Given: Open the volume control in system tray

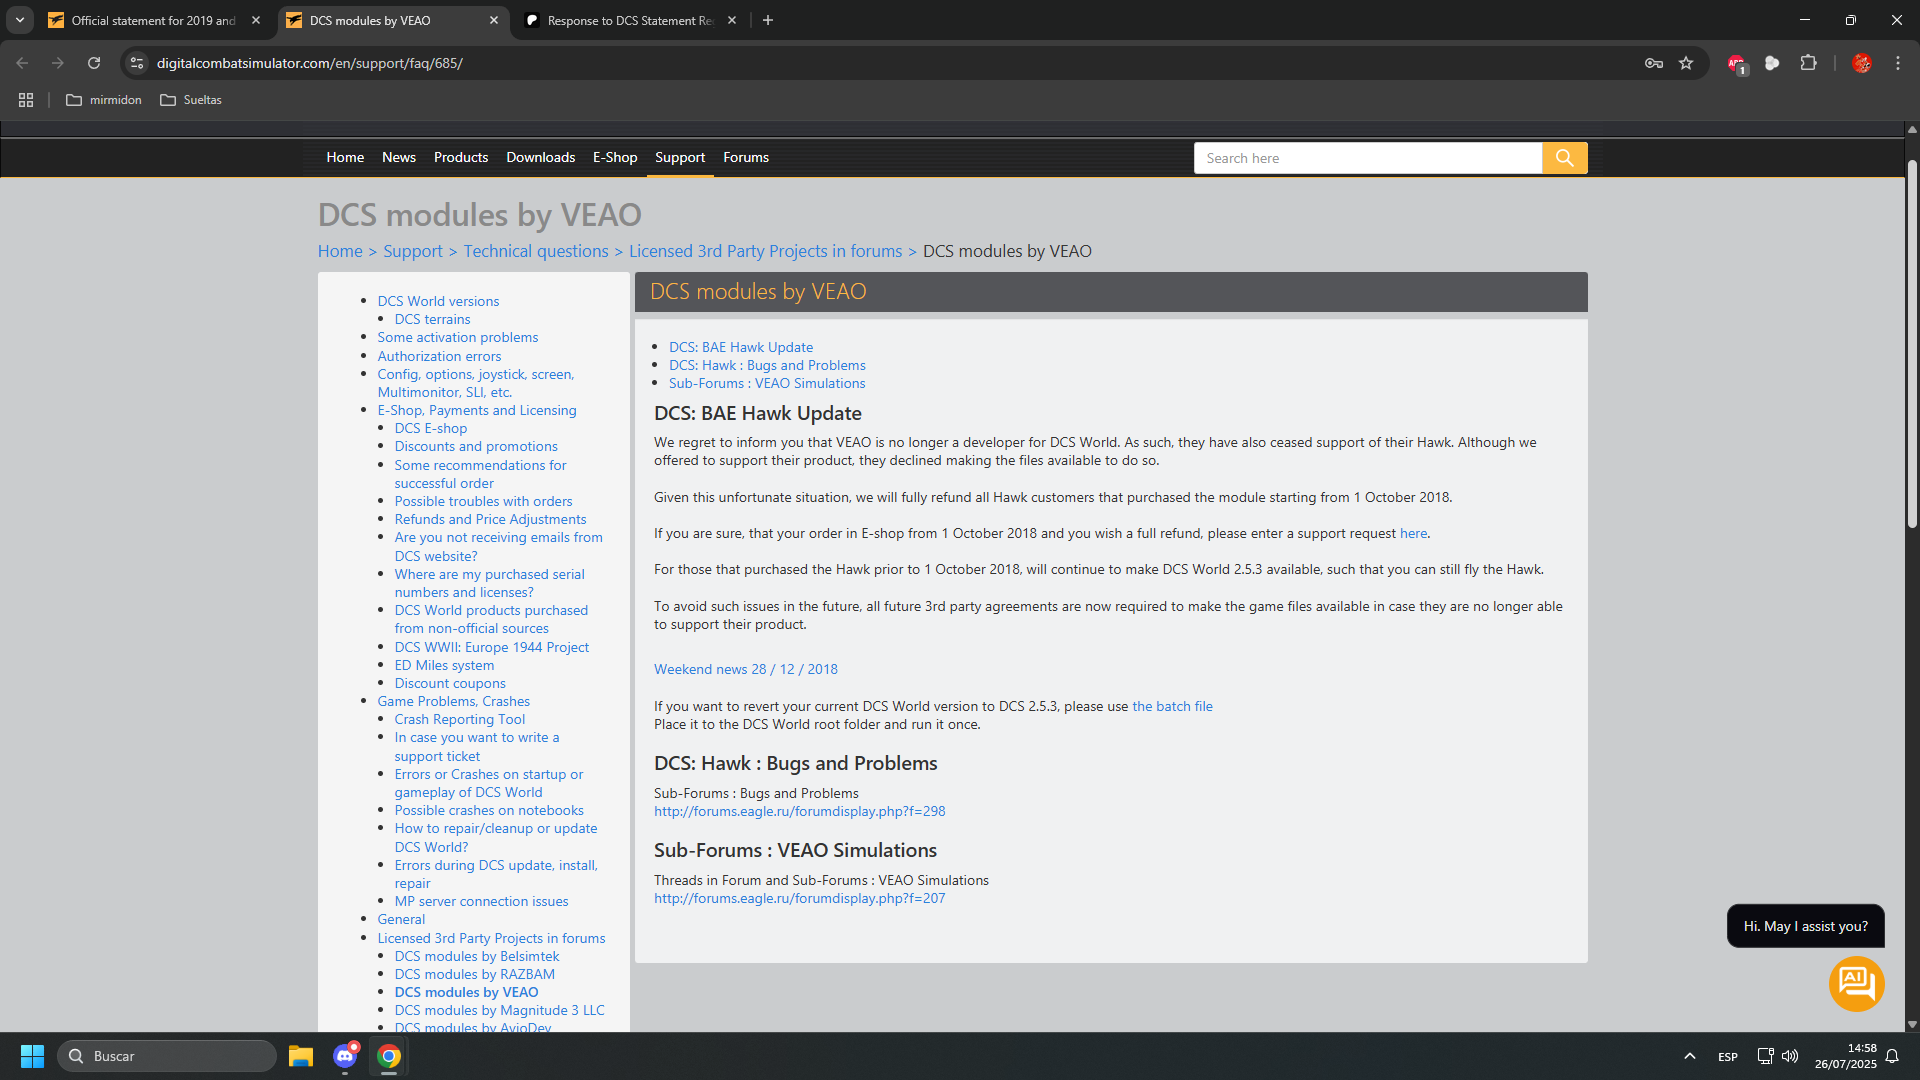Looking at the screenshot, I should (x=1790, y=1056).
